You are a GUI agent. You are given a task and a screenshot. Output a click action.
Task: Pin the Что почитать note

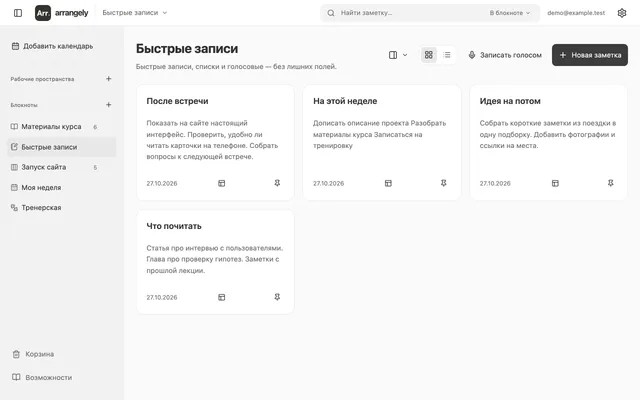277,297
